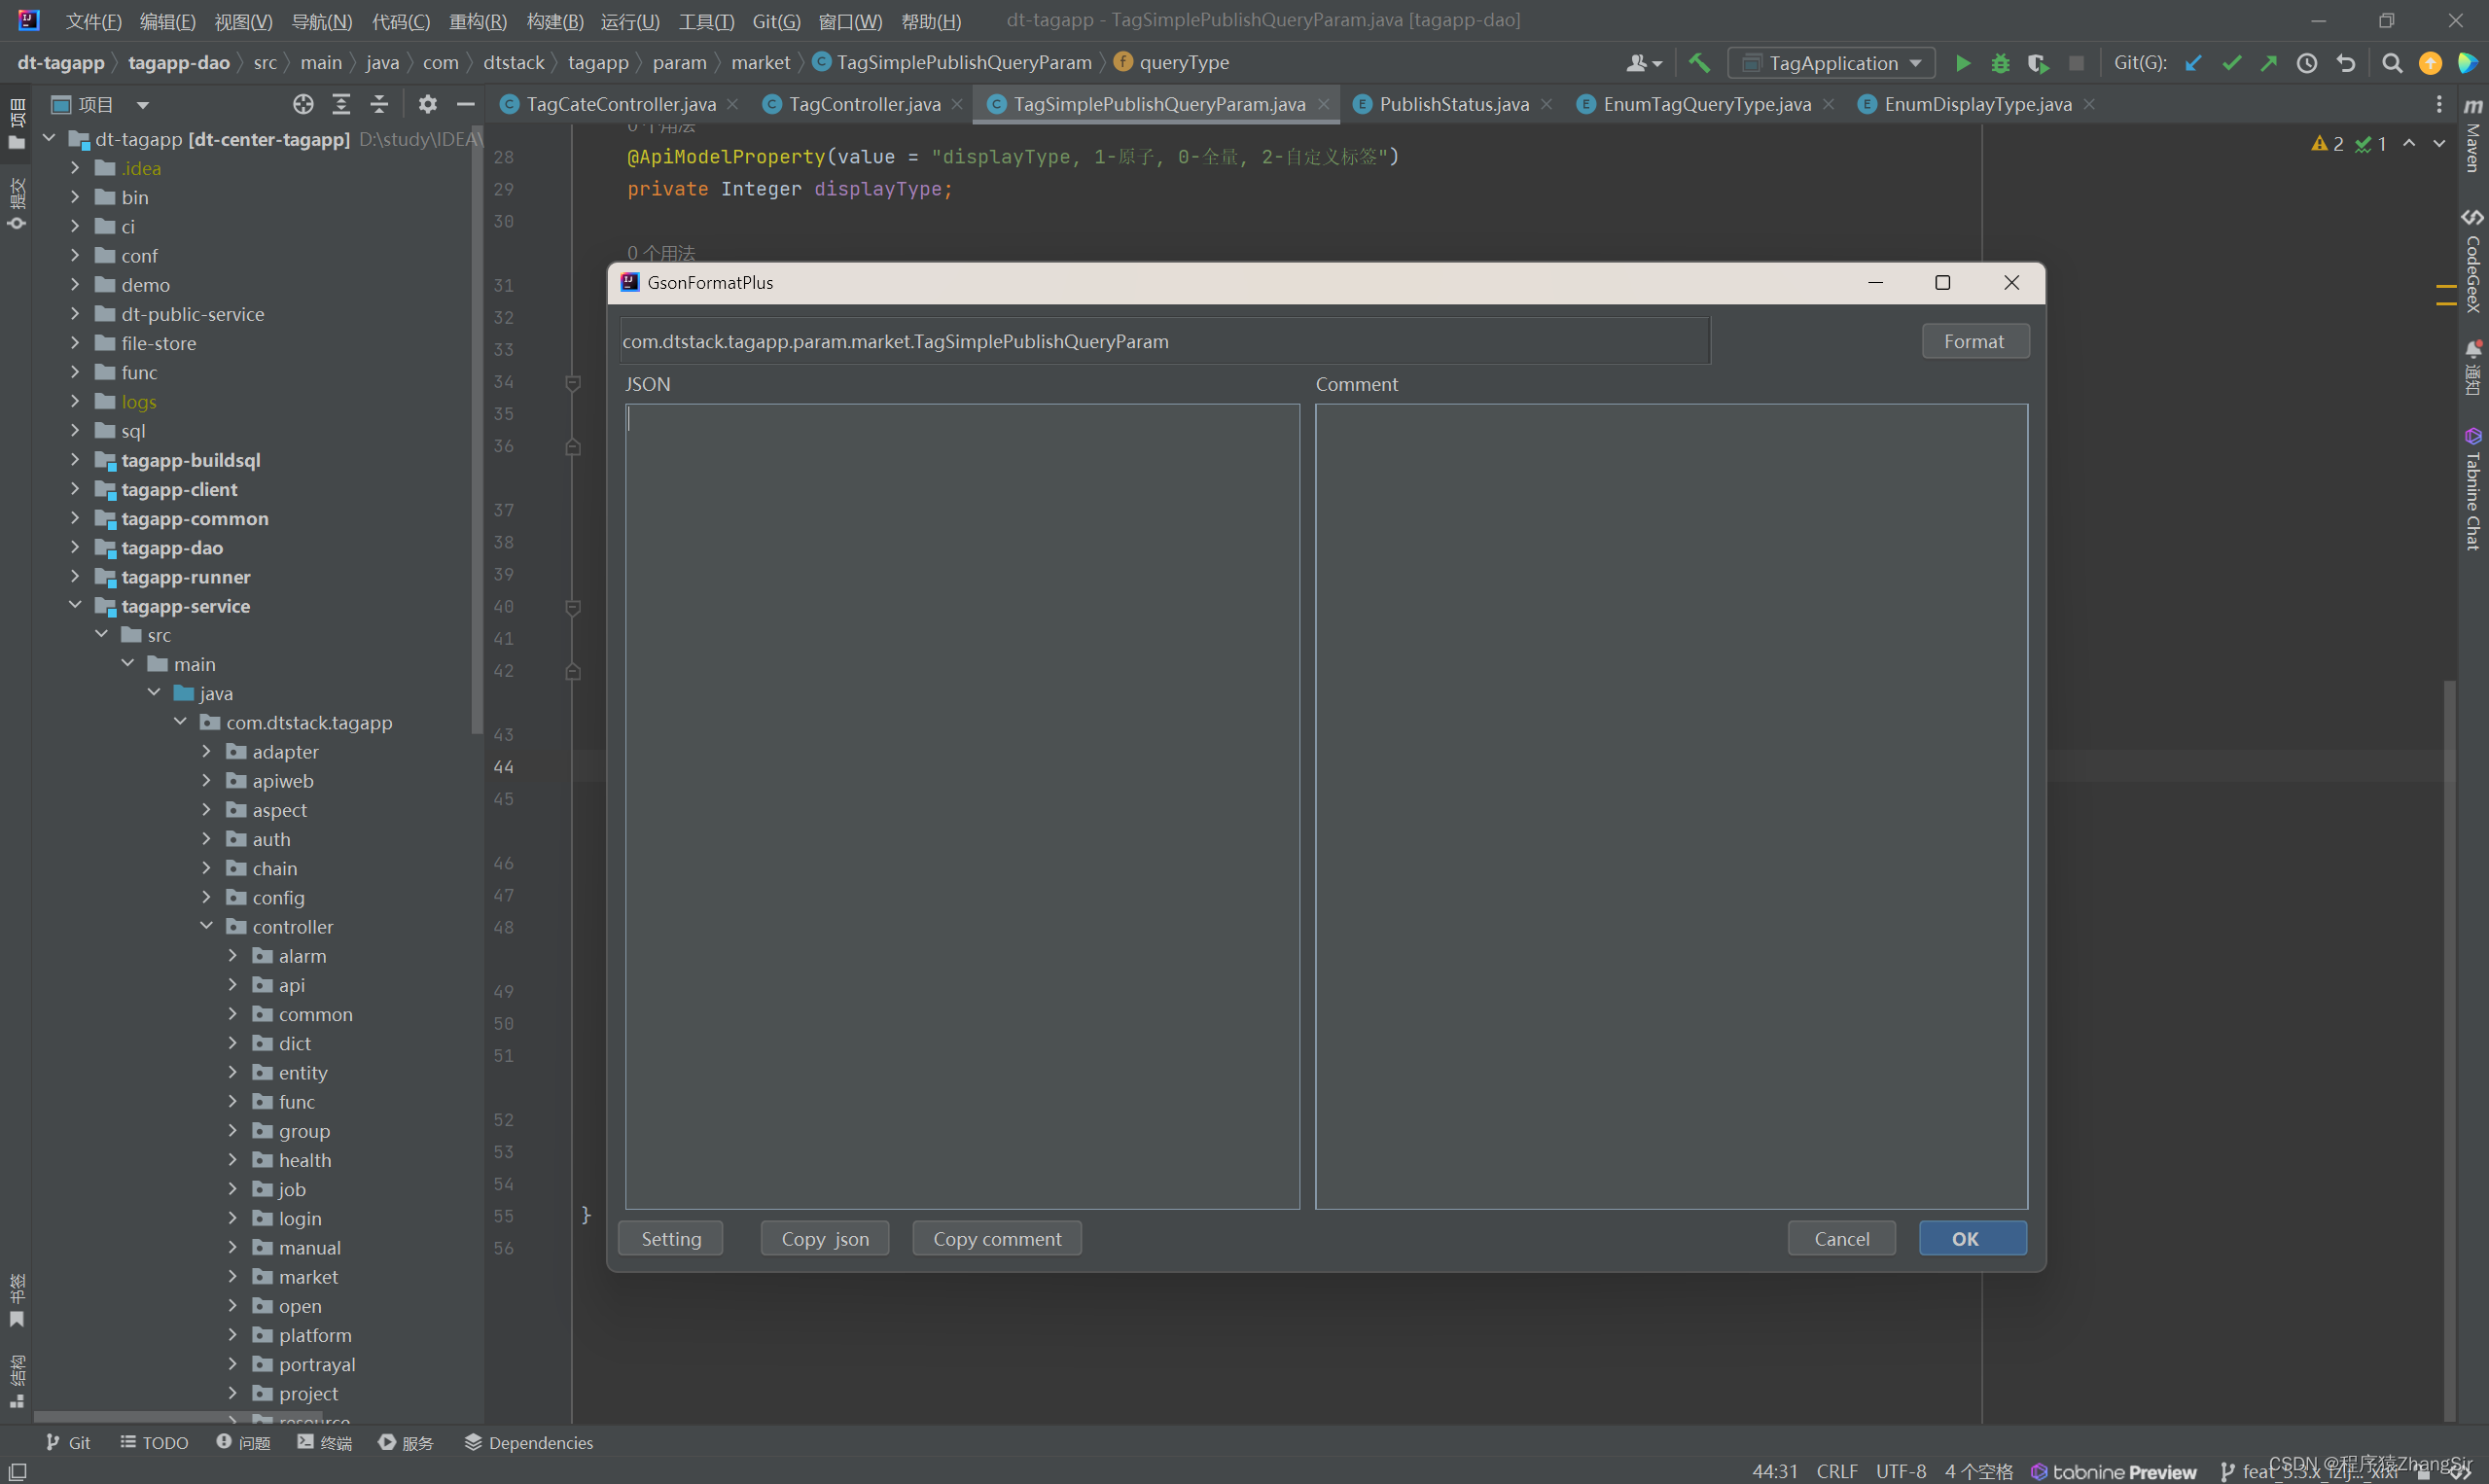Go to next highlighted error arrow
2489x1484 pixels.
click(2440, 144)
